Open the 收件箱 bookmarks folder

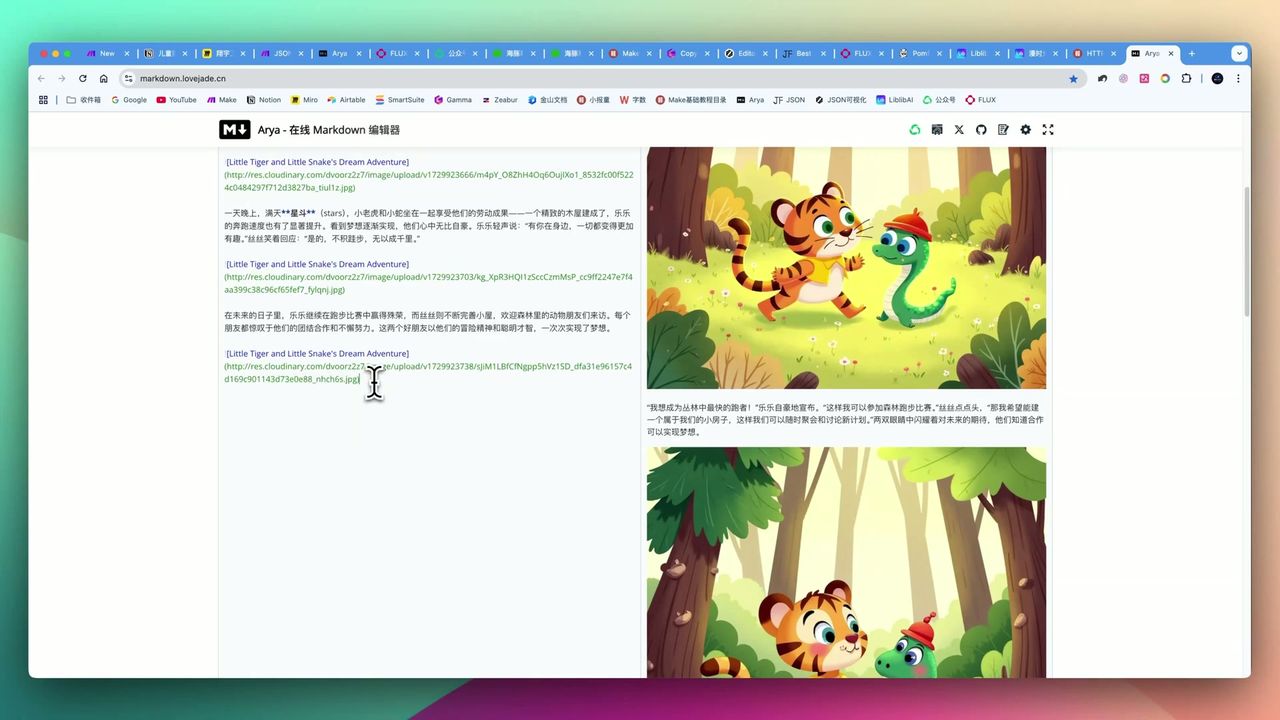(x=84, y=100)
